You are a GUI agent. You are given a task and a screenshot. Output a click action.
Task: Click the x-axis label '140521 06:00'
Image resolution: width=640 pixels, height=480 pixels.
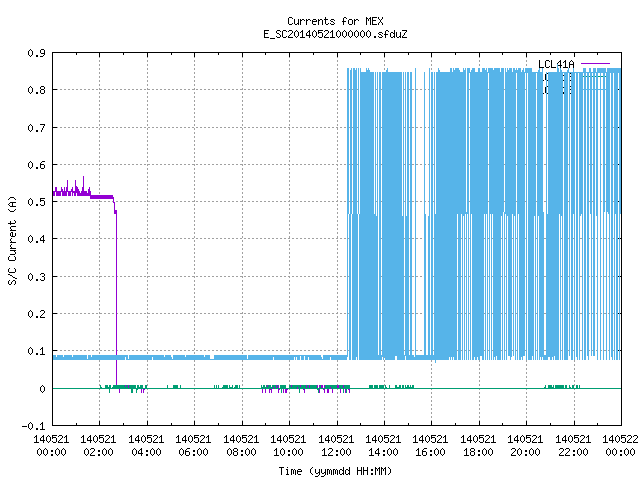tap(193, 446)
